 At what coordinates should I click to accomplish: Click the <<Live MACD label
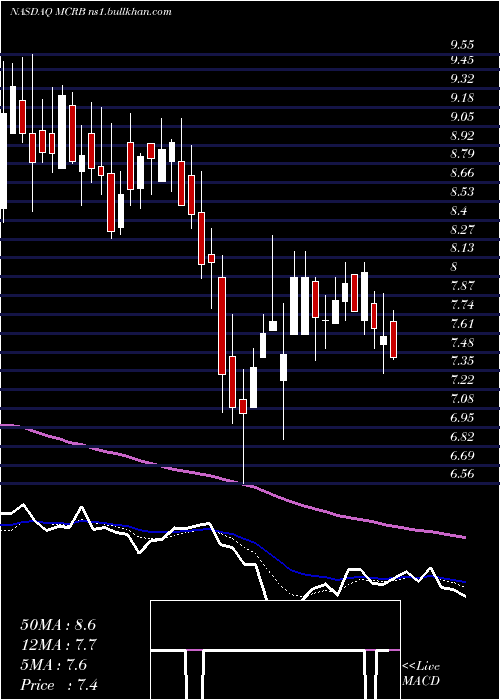pyautogui.click(x=421, y=674)
